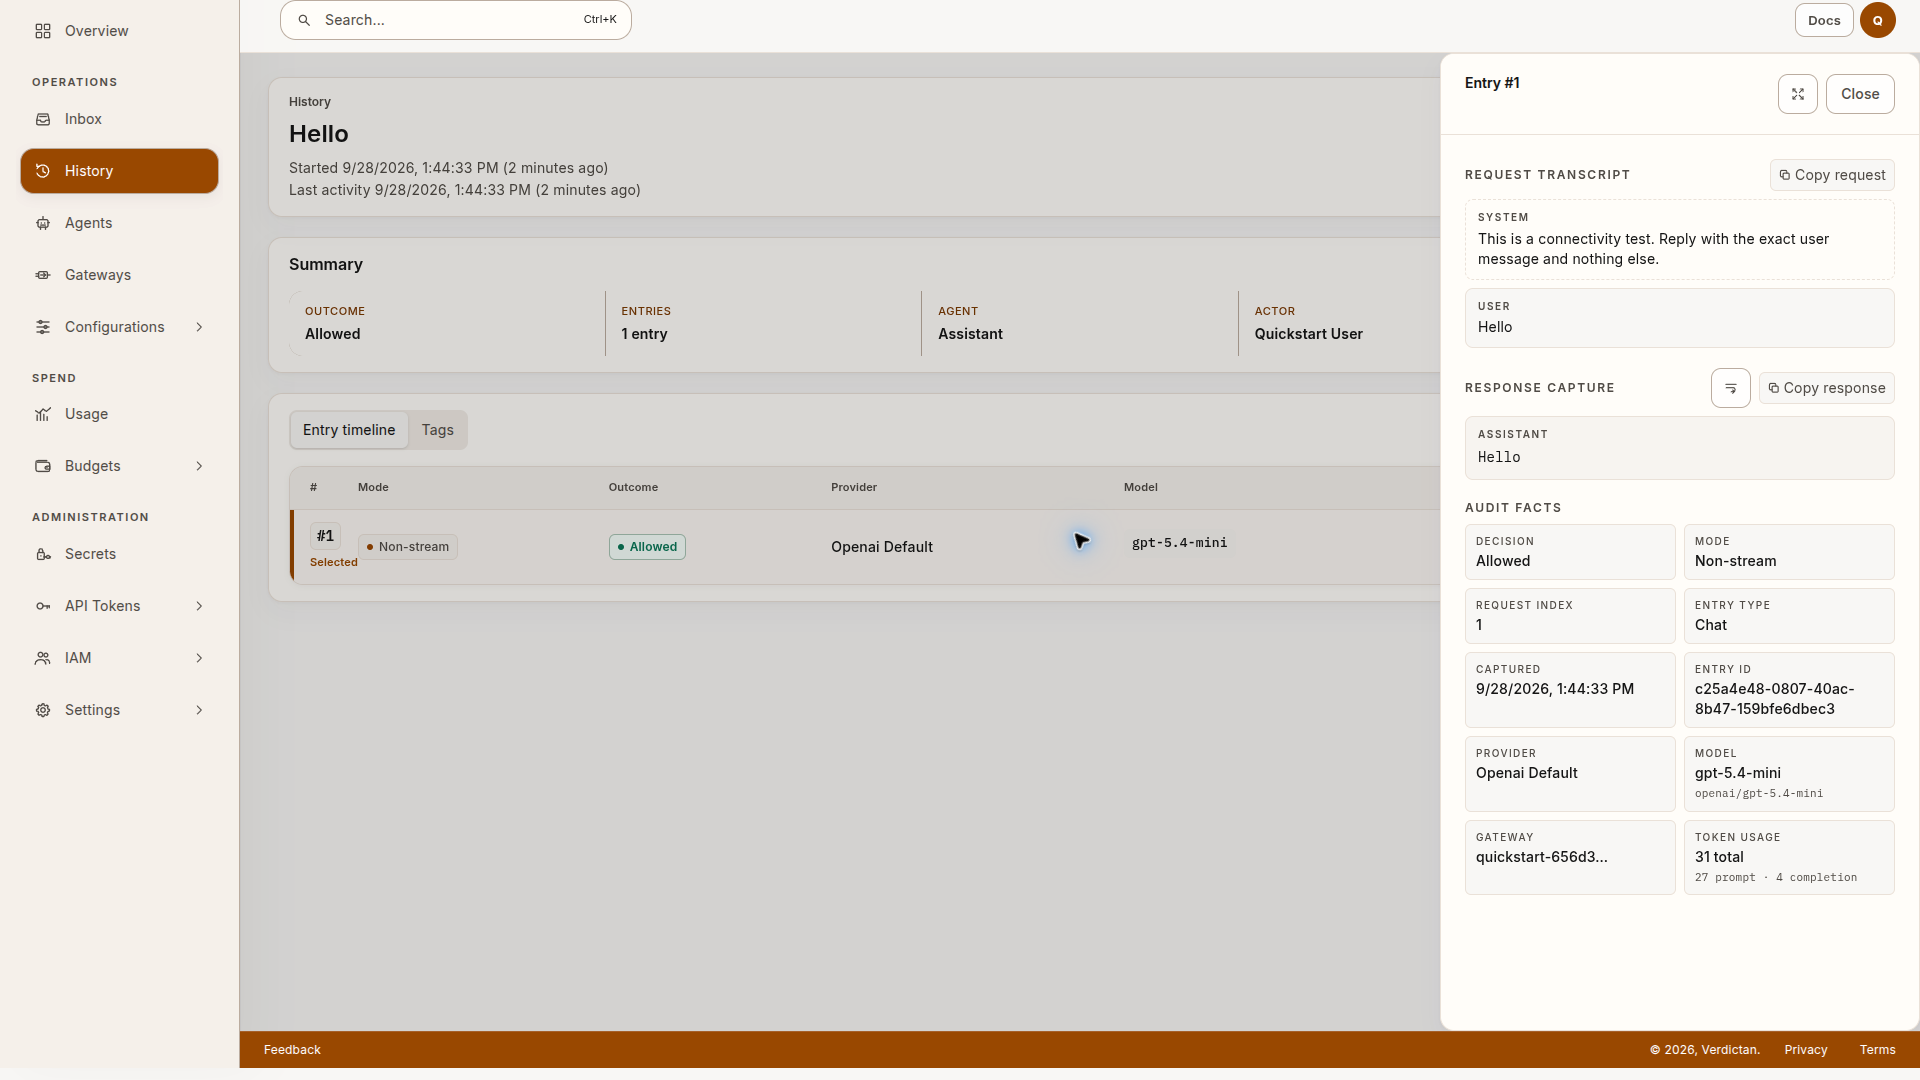This screenshot has width=1920, height=1080.
Task: Open the Privacy link
Action: point(1805,1050)
